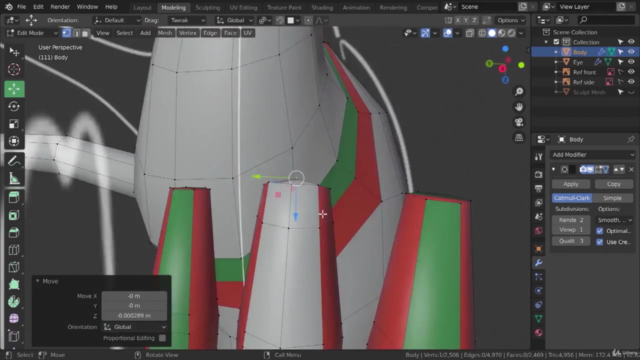Select the Poly Build tool
Viewport: 640px width, 360px height.
[x=14, y=284]
